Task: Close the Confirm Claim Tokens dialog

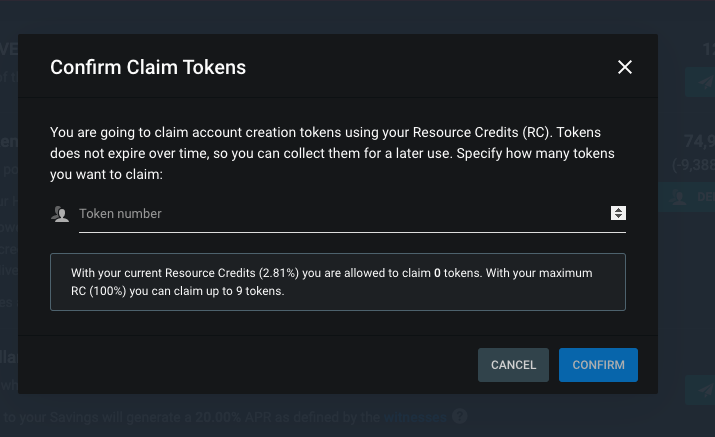Action: point(625,67)
